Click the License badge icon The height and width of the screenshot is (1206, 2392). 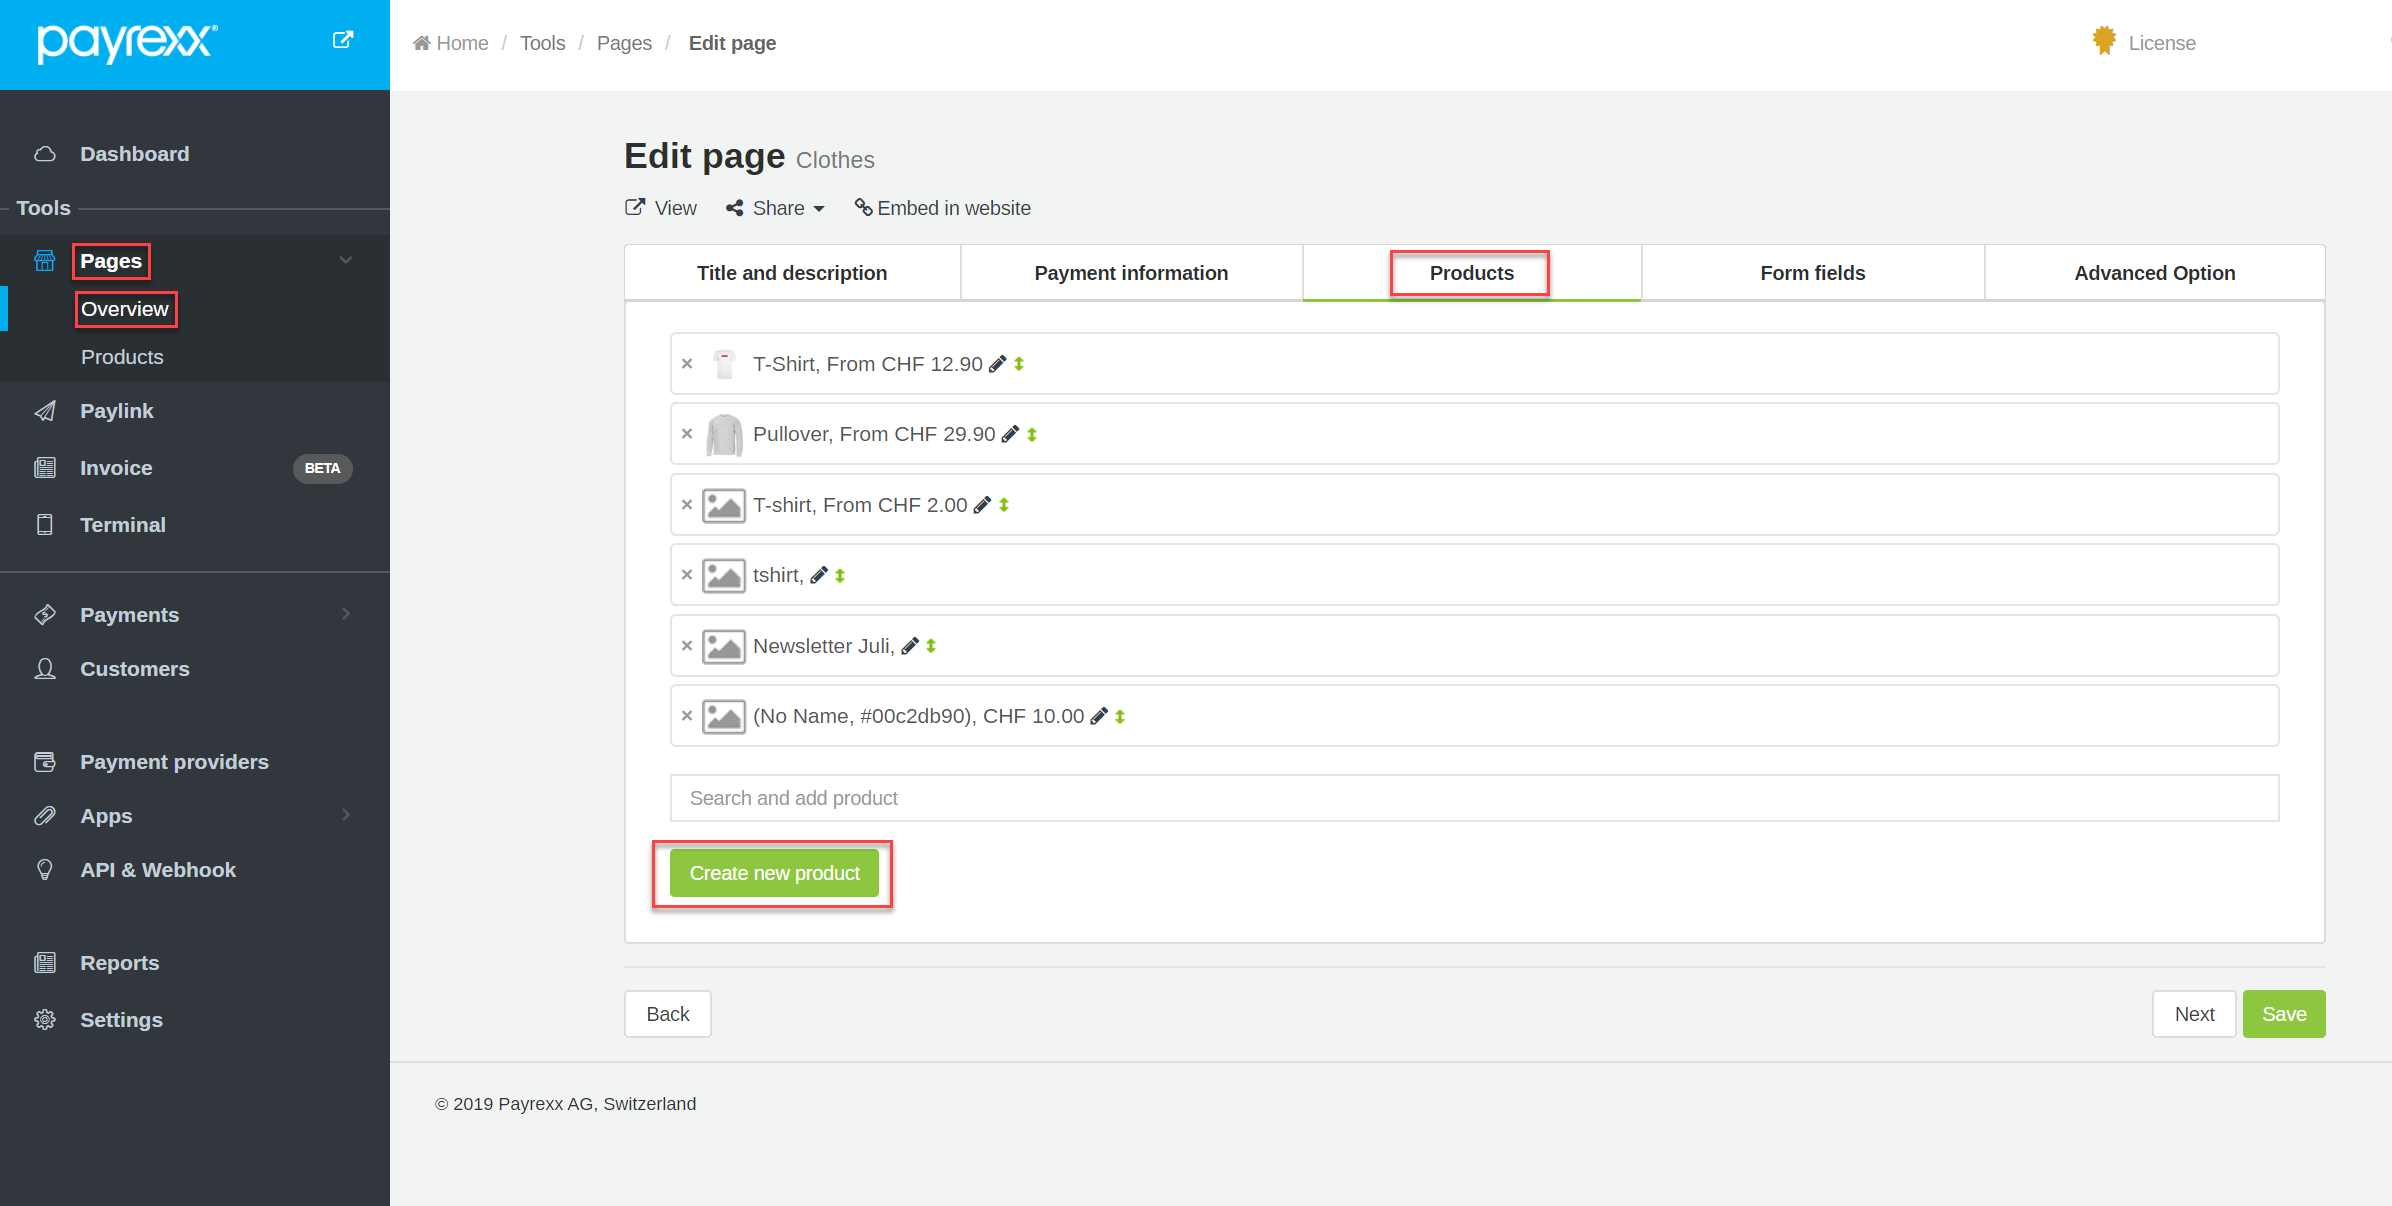[x=2104, y=41]
